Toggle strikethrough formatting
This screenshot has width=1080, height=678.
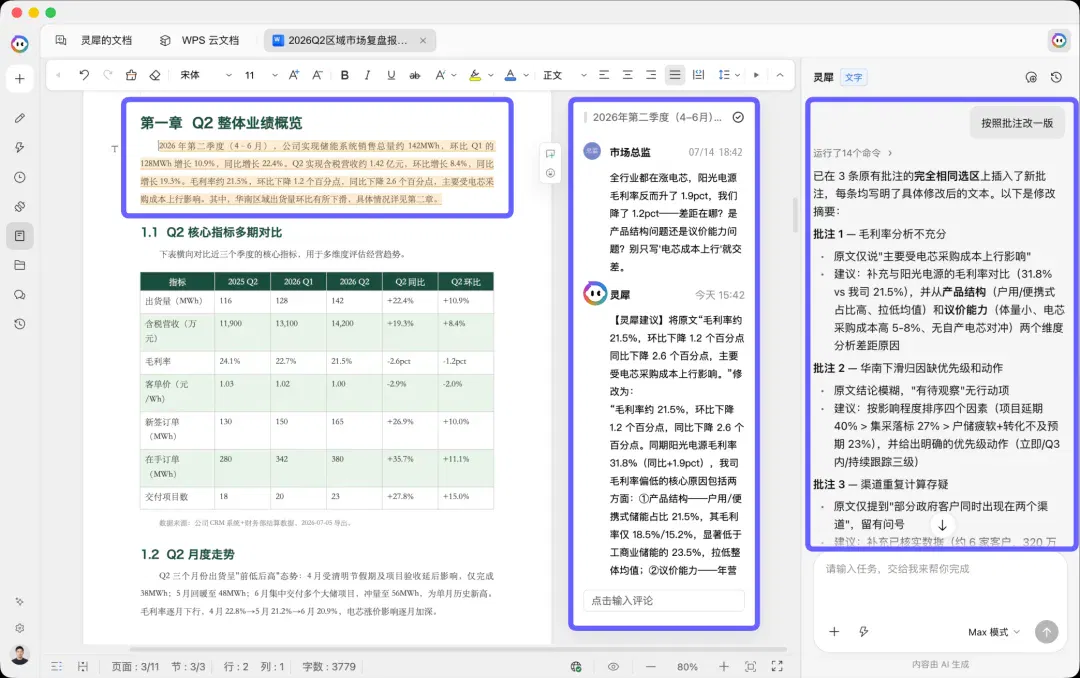point(415,75)
